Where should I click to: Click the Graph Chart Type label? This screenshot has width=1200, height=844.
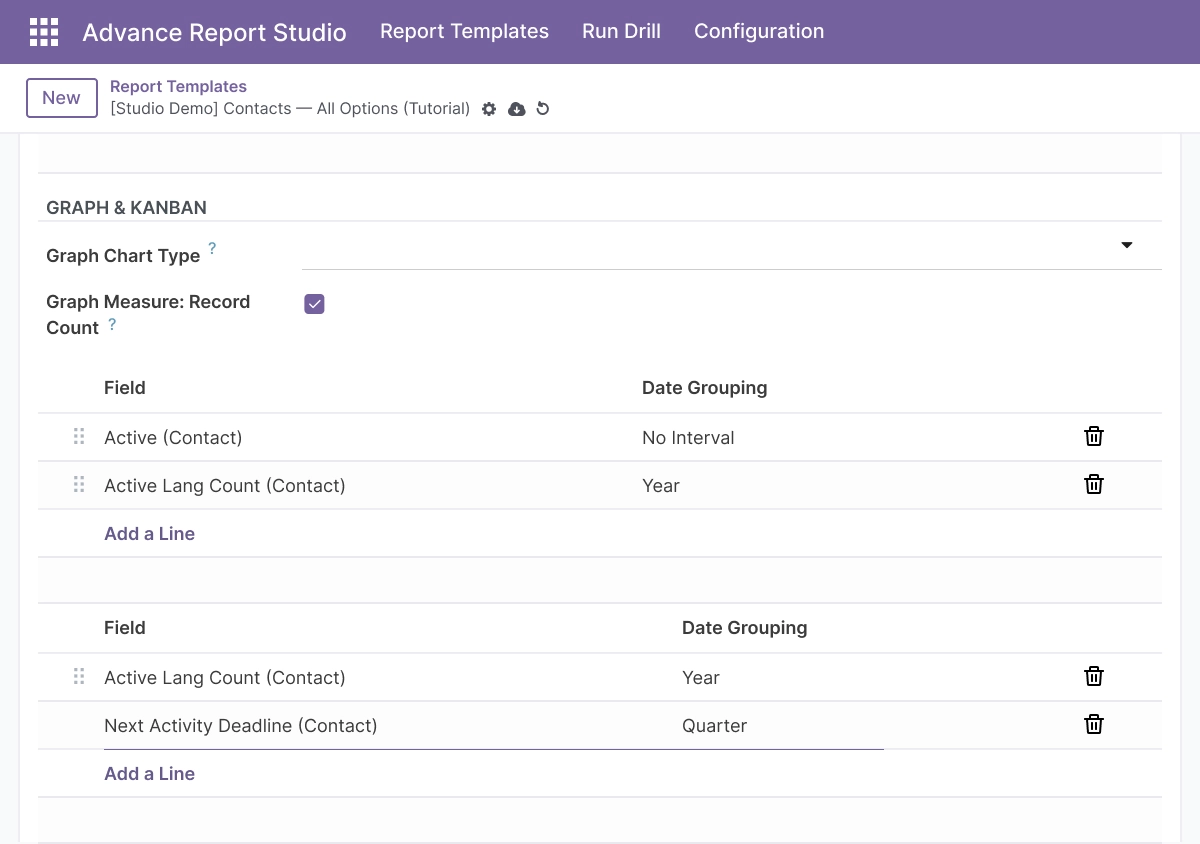[x=123, y=256]
